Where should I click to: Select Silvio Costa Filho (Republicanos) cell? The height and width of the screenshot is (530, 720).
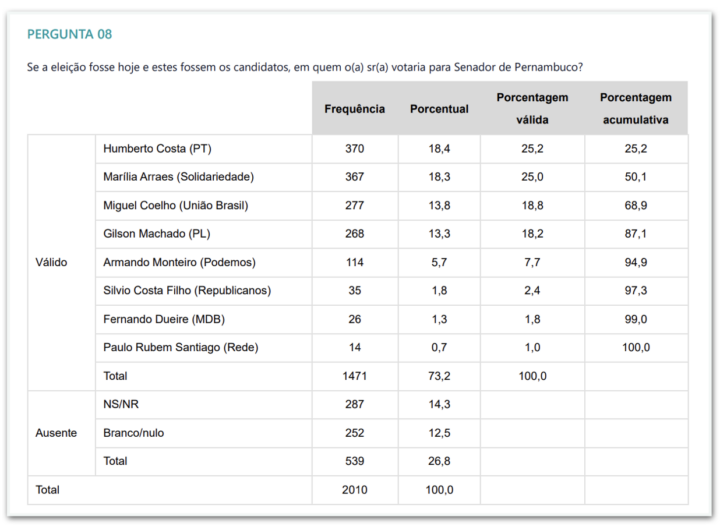tap(187, 291)
